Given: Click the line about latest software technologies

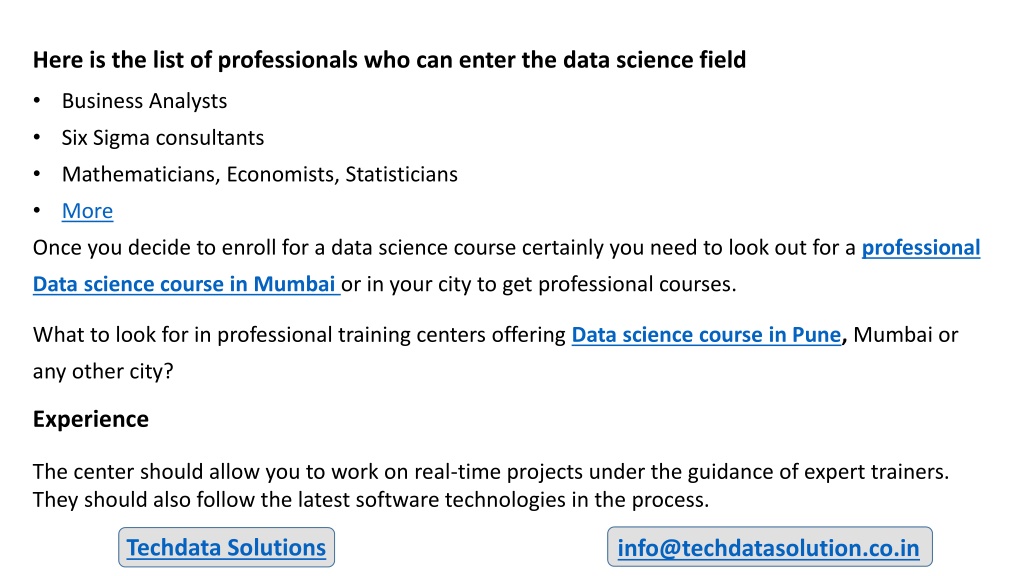Looking at the screenshot, I should pyautogui.click(x=371, y=500).
